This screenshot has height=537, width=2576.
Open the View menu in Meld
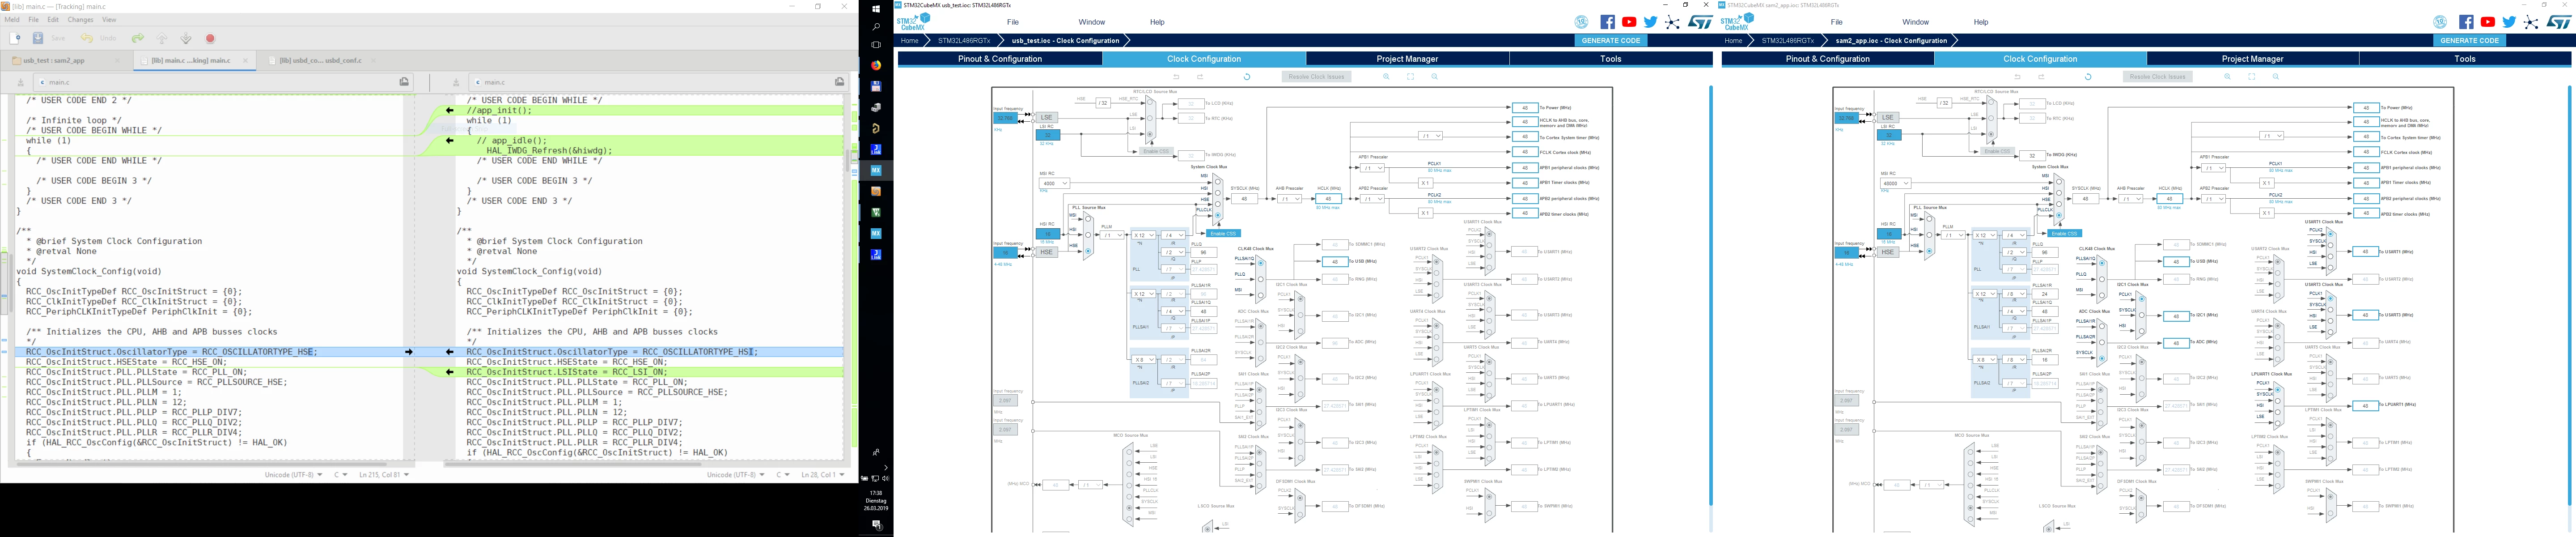[109, 20]
